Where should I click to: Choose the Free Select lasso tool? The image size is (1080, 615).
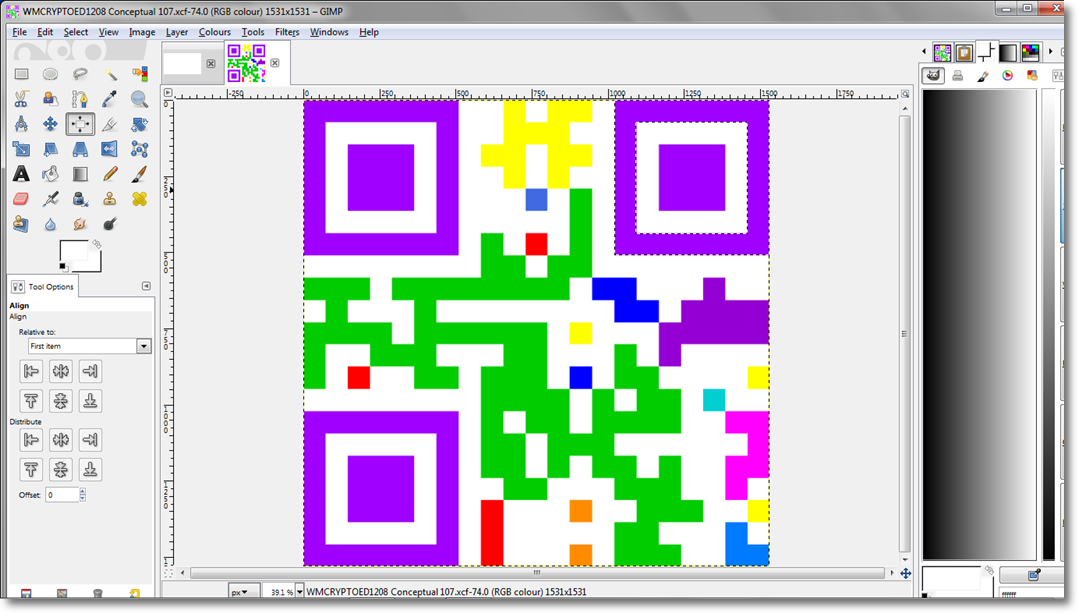coord(80,74)
